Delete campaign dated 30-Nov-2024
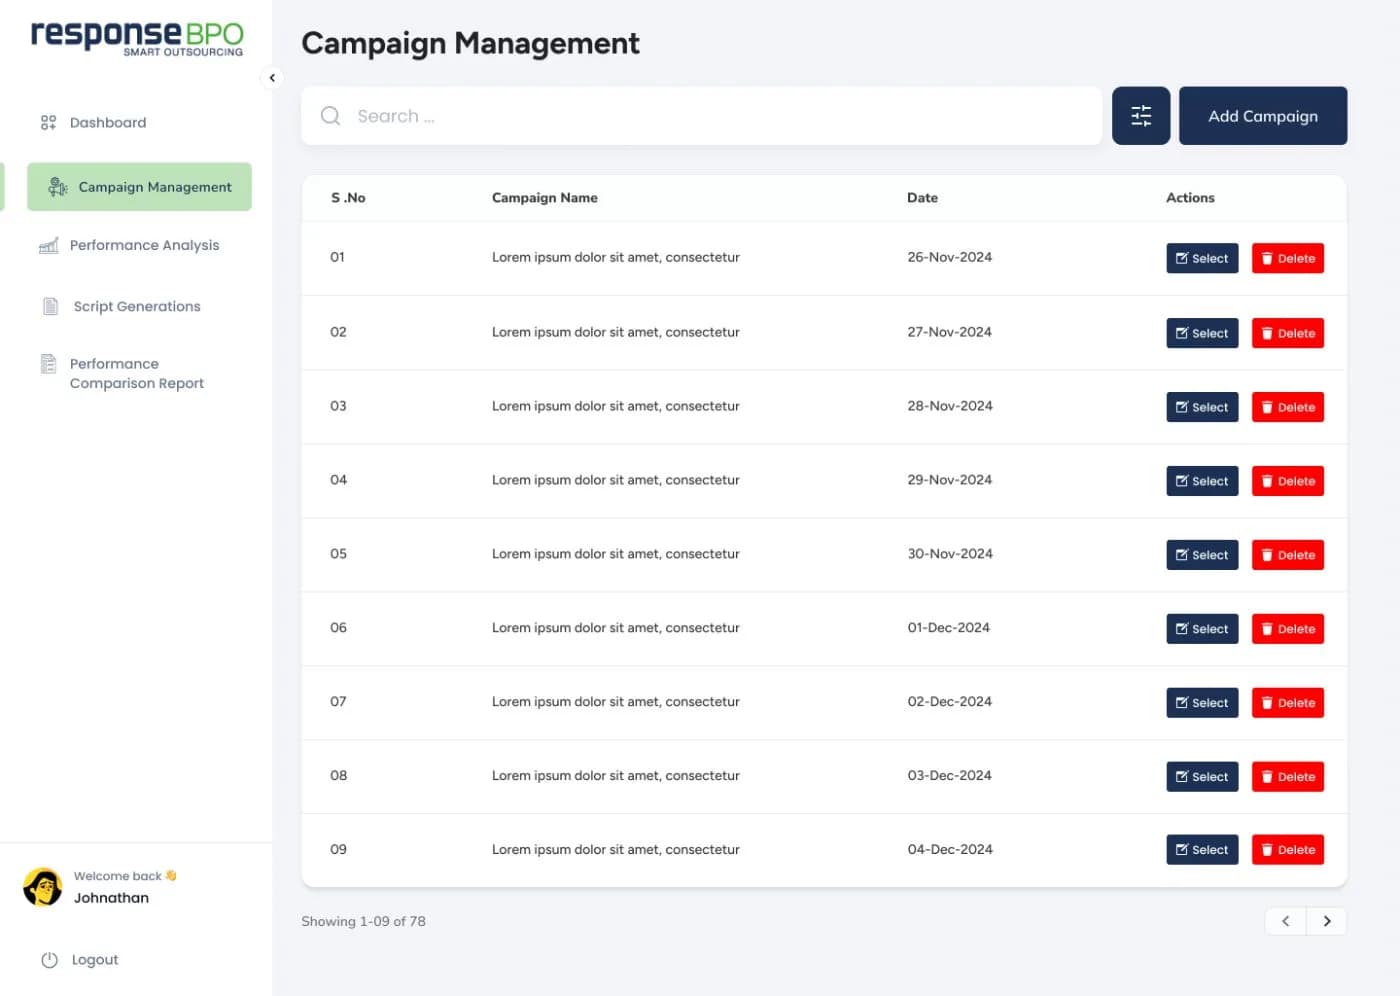 (x=1288, y=555)
